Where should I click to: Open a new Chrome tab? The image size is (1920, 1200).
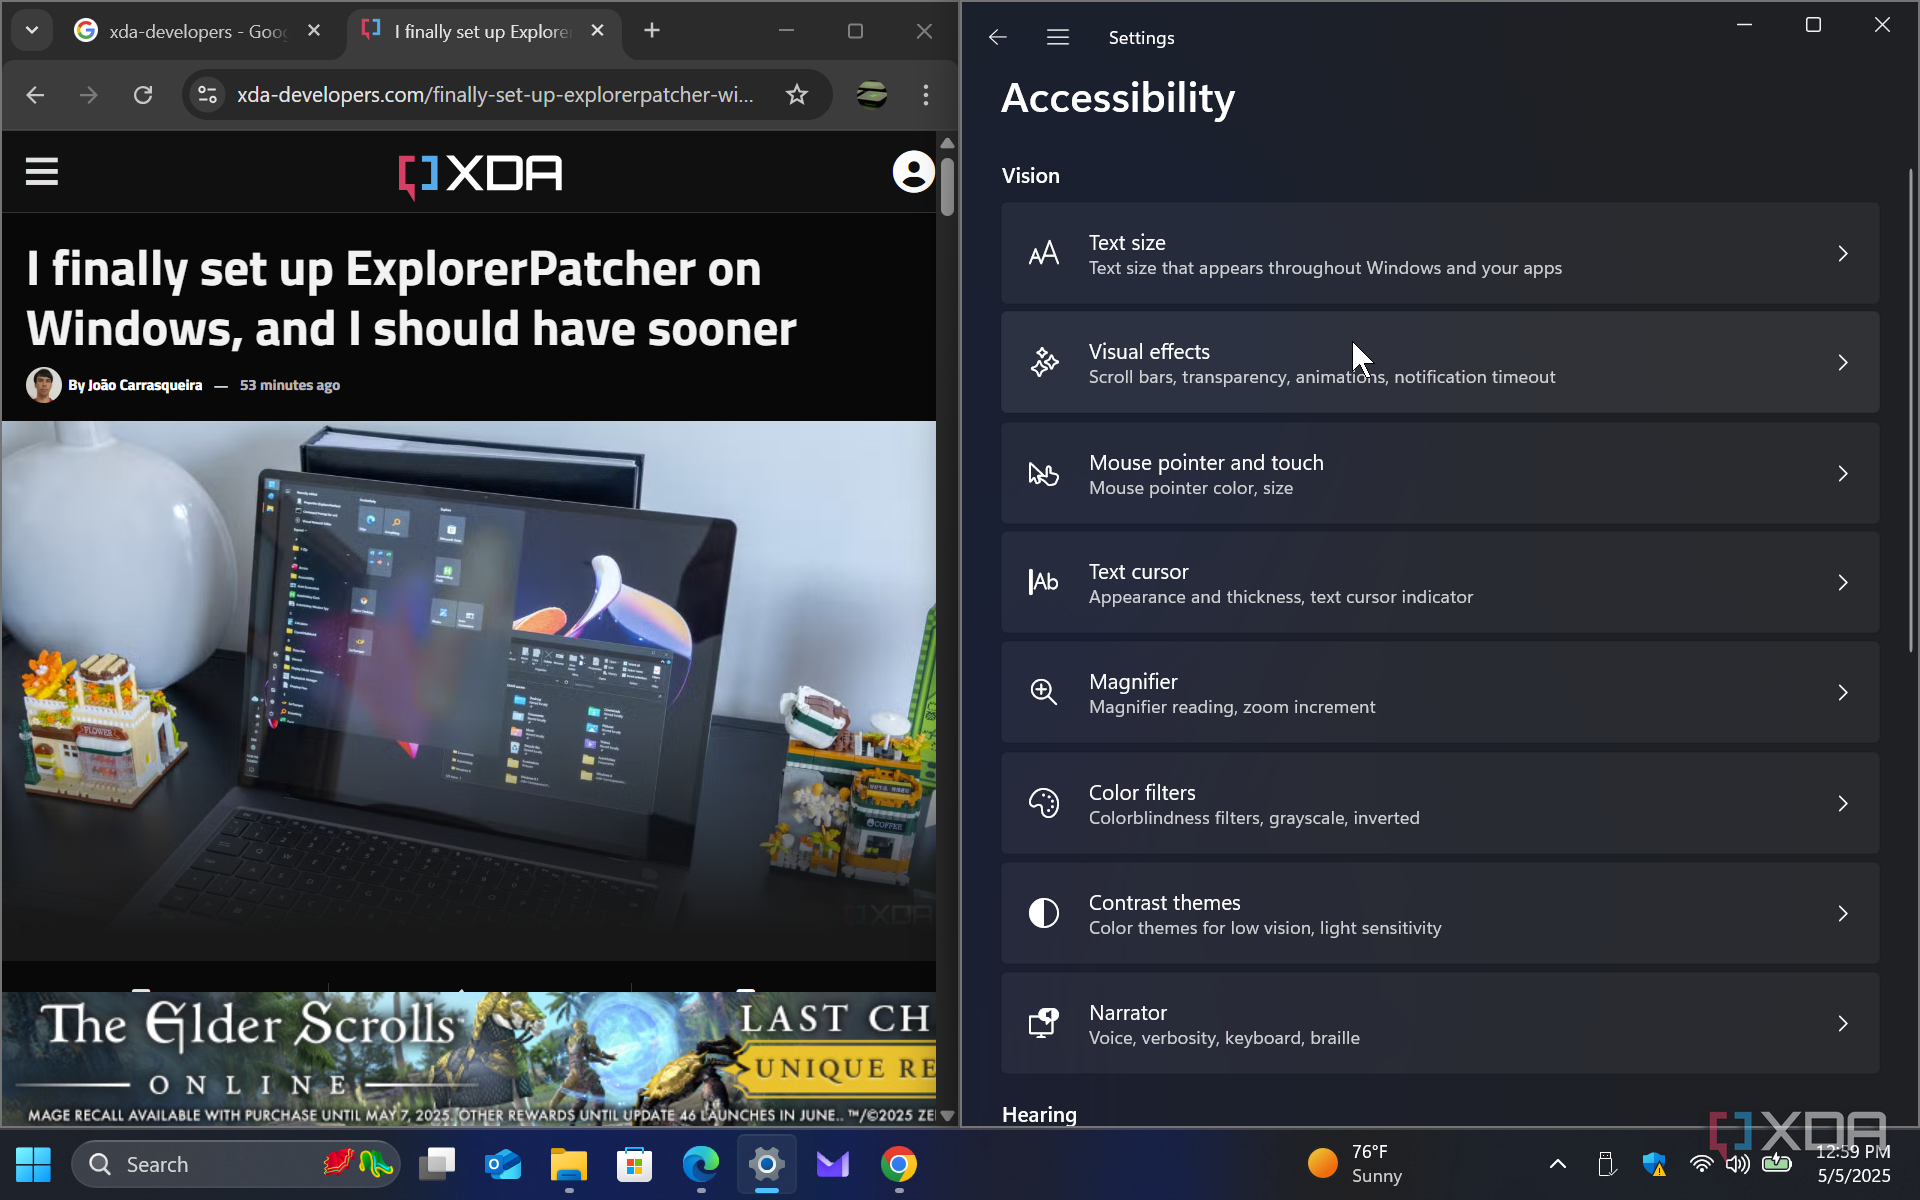[652, 31]
